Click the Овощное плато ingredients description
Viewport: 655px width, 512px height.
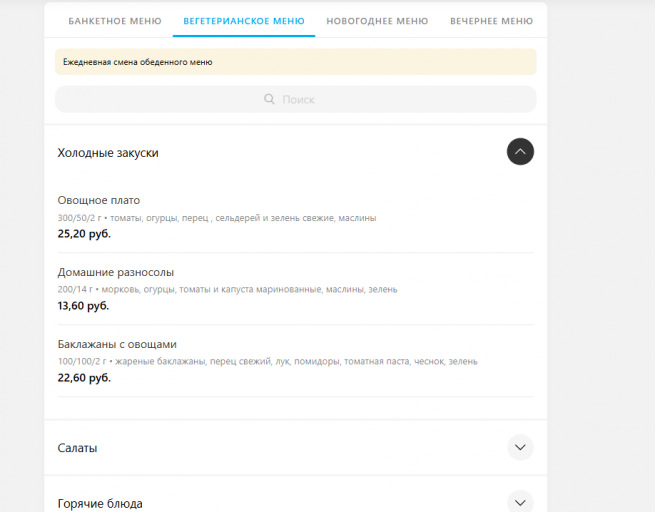(x=217, y=218)
